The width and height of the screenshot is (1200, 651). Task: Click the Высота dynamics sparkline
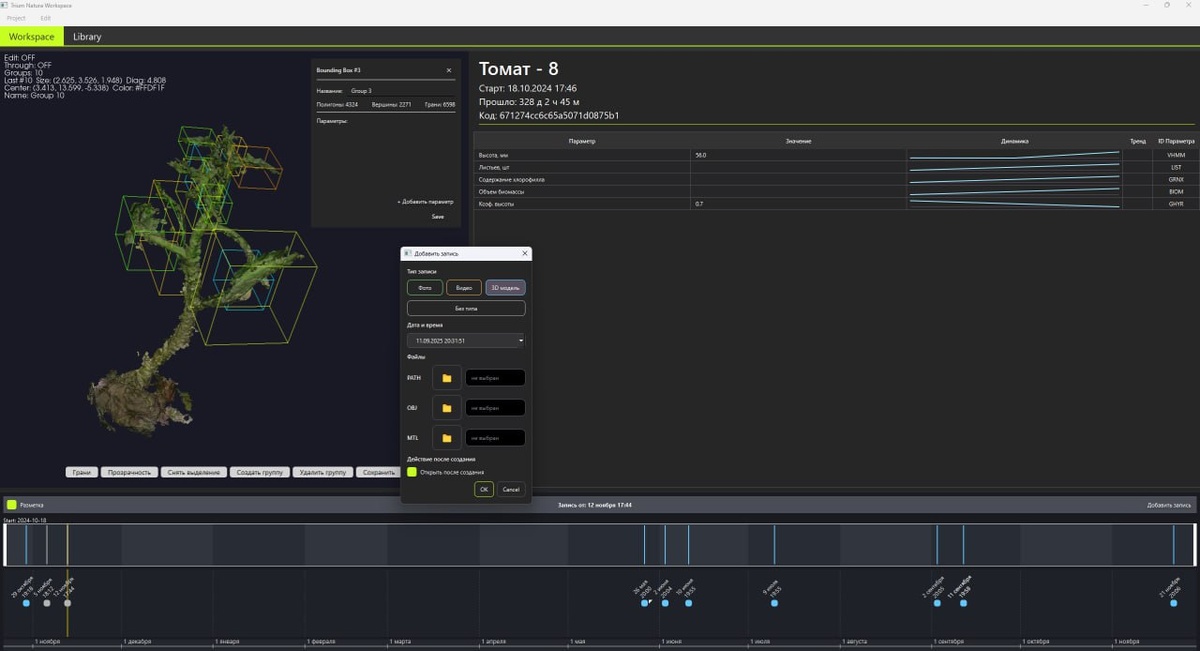[x=1014, y=155]
